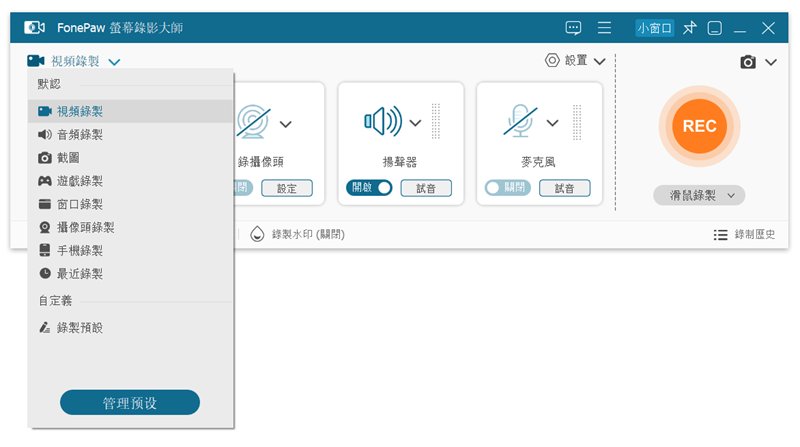Viewport: 800px width, 447px height.
Task: Open the 滑鼠錄製 mouse recording dropdown
Action: [x=699, y=195]
